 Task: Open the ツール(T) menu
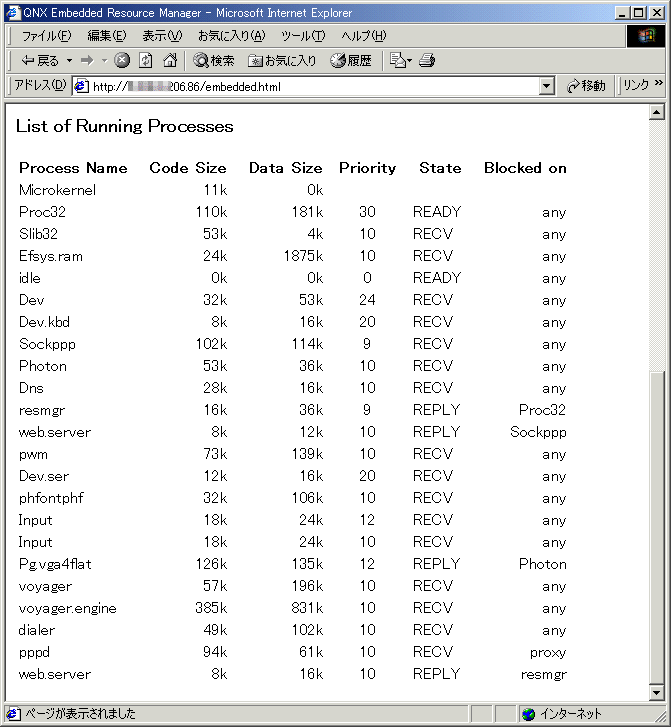pos(303,36)
